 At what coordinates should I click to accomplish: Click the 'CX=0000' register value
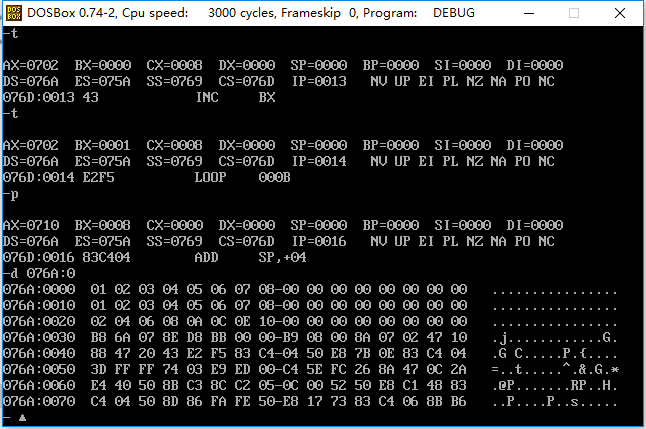pyautogui.click(x=175, y=225)
